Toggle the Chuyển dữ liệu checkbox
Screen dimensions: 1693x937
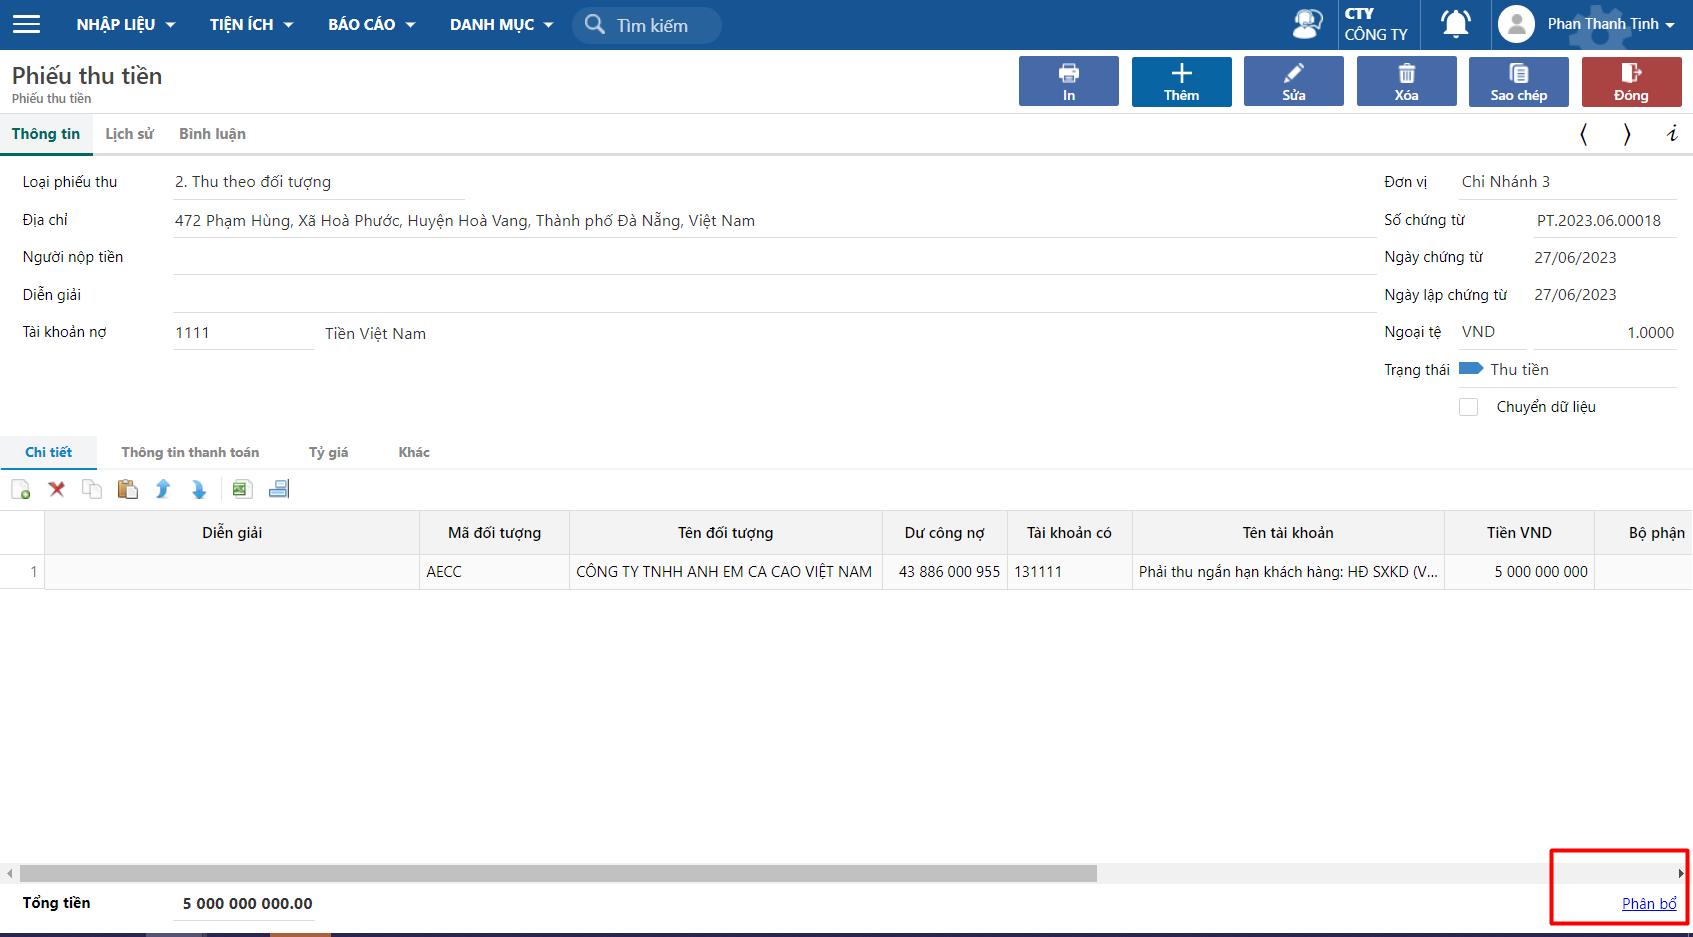(1468, 407)
